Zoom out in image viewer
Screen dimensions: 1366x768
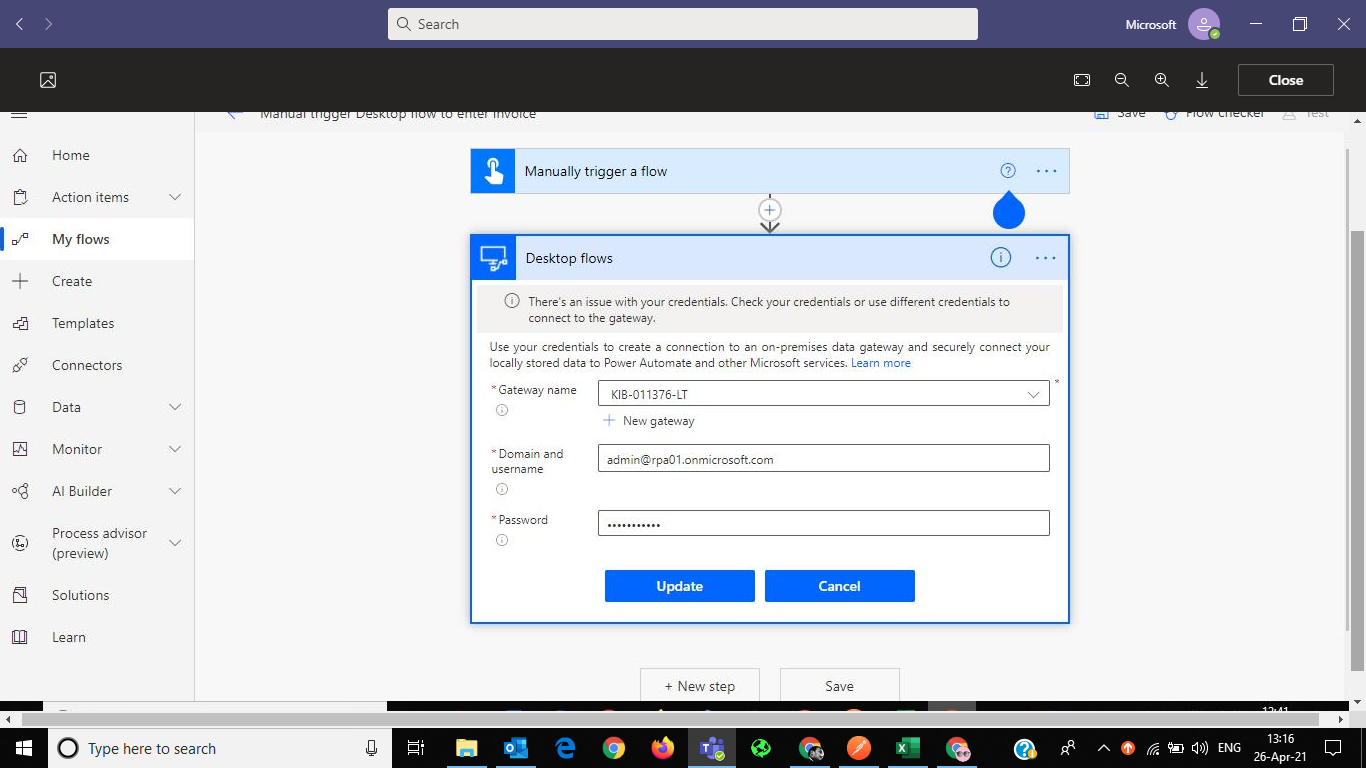coord(1122,80)
